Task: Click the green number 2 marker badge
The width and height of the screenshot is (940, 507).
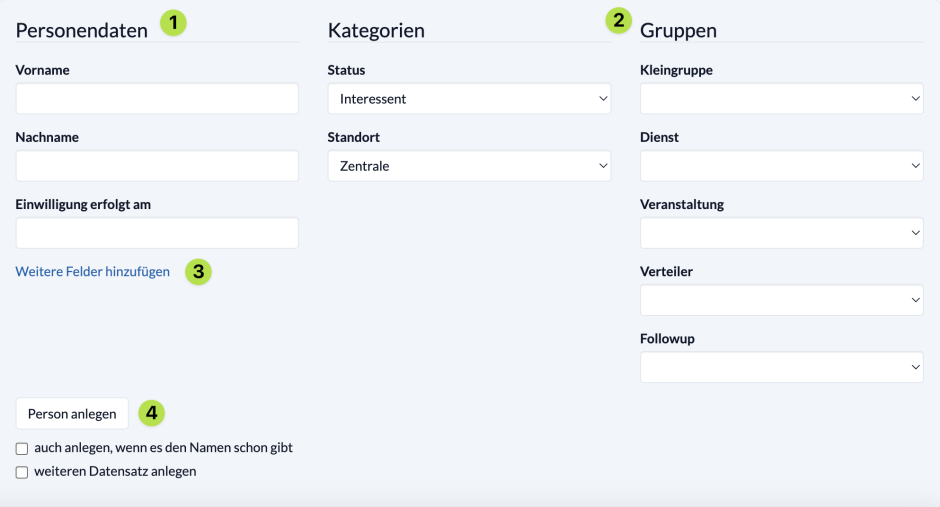Action: click(619, 20)
